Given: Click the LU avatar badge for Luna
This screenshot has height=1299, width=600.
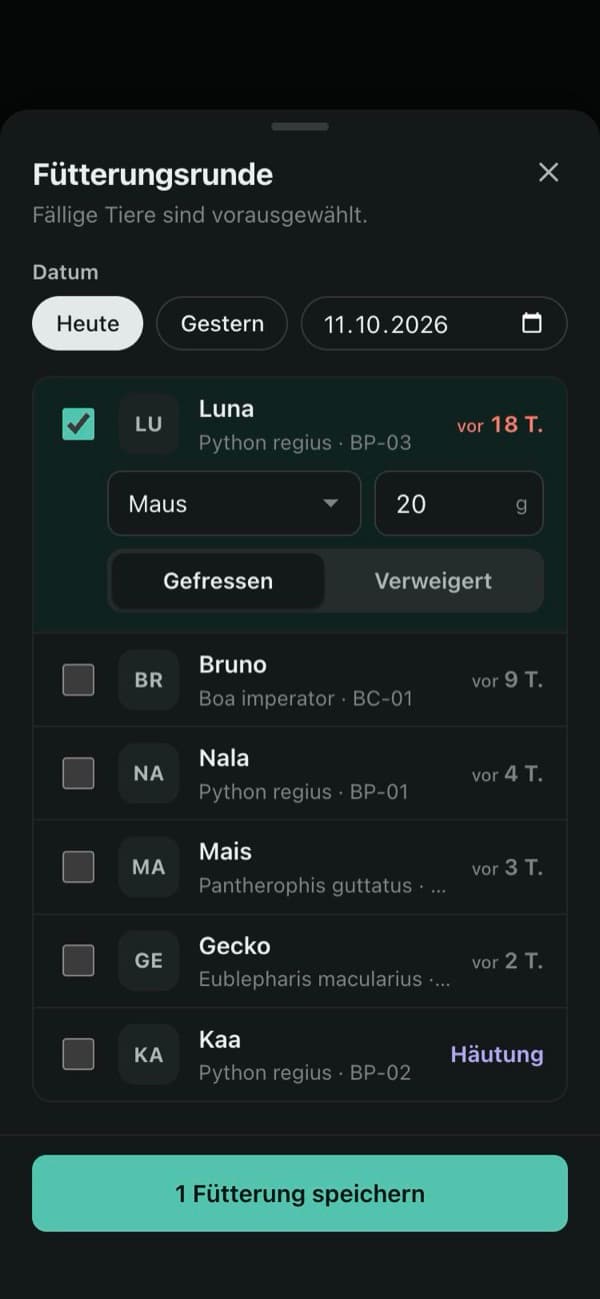Looking at the screenshot, I should tap(148, 424).
